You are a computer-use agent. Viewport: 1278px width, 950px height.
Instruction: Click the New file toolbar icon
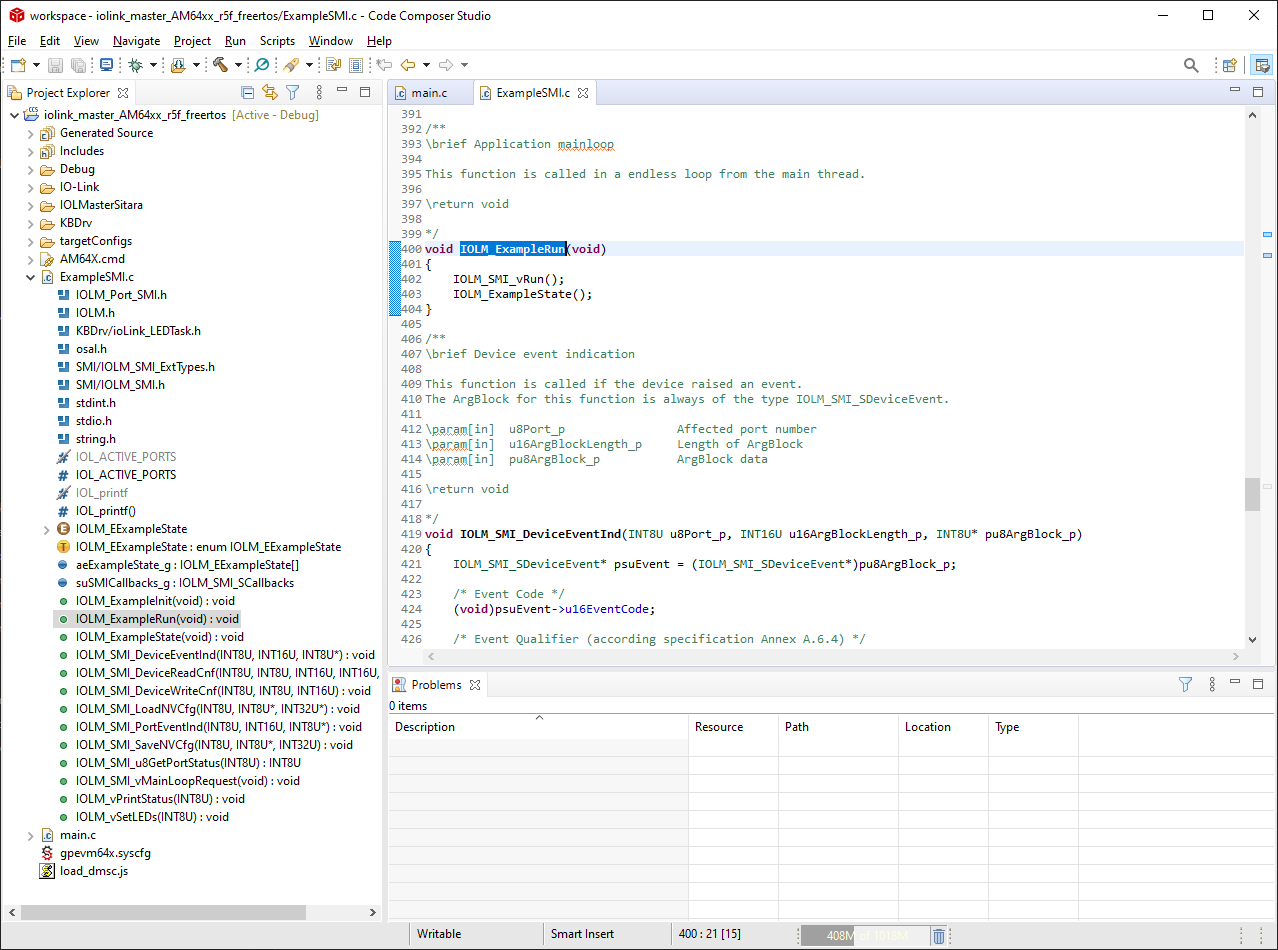(17, 65)
